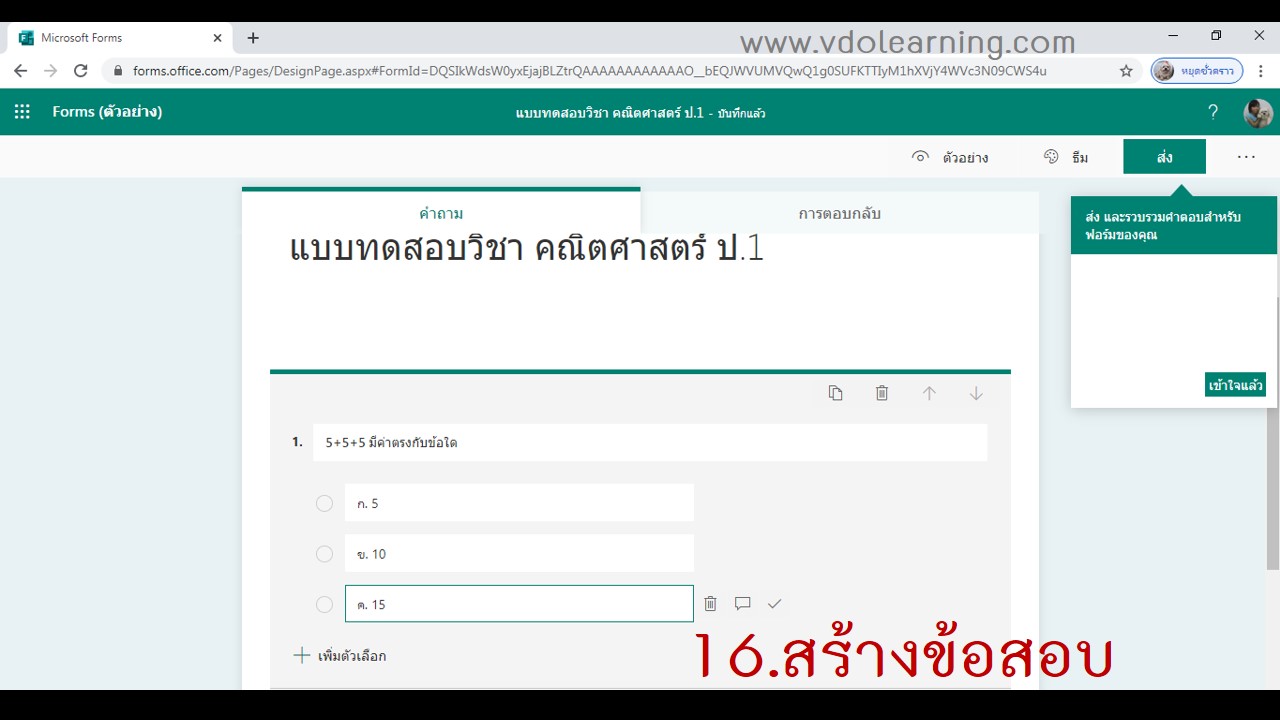1280x720 pixels.
Task: Move question down with the arrow icon
Action: tap(976, 393)
